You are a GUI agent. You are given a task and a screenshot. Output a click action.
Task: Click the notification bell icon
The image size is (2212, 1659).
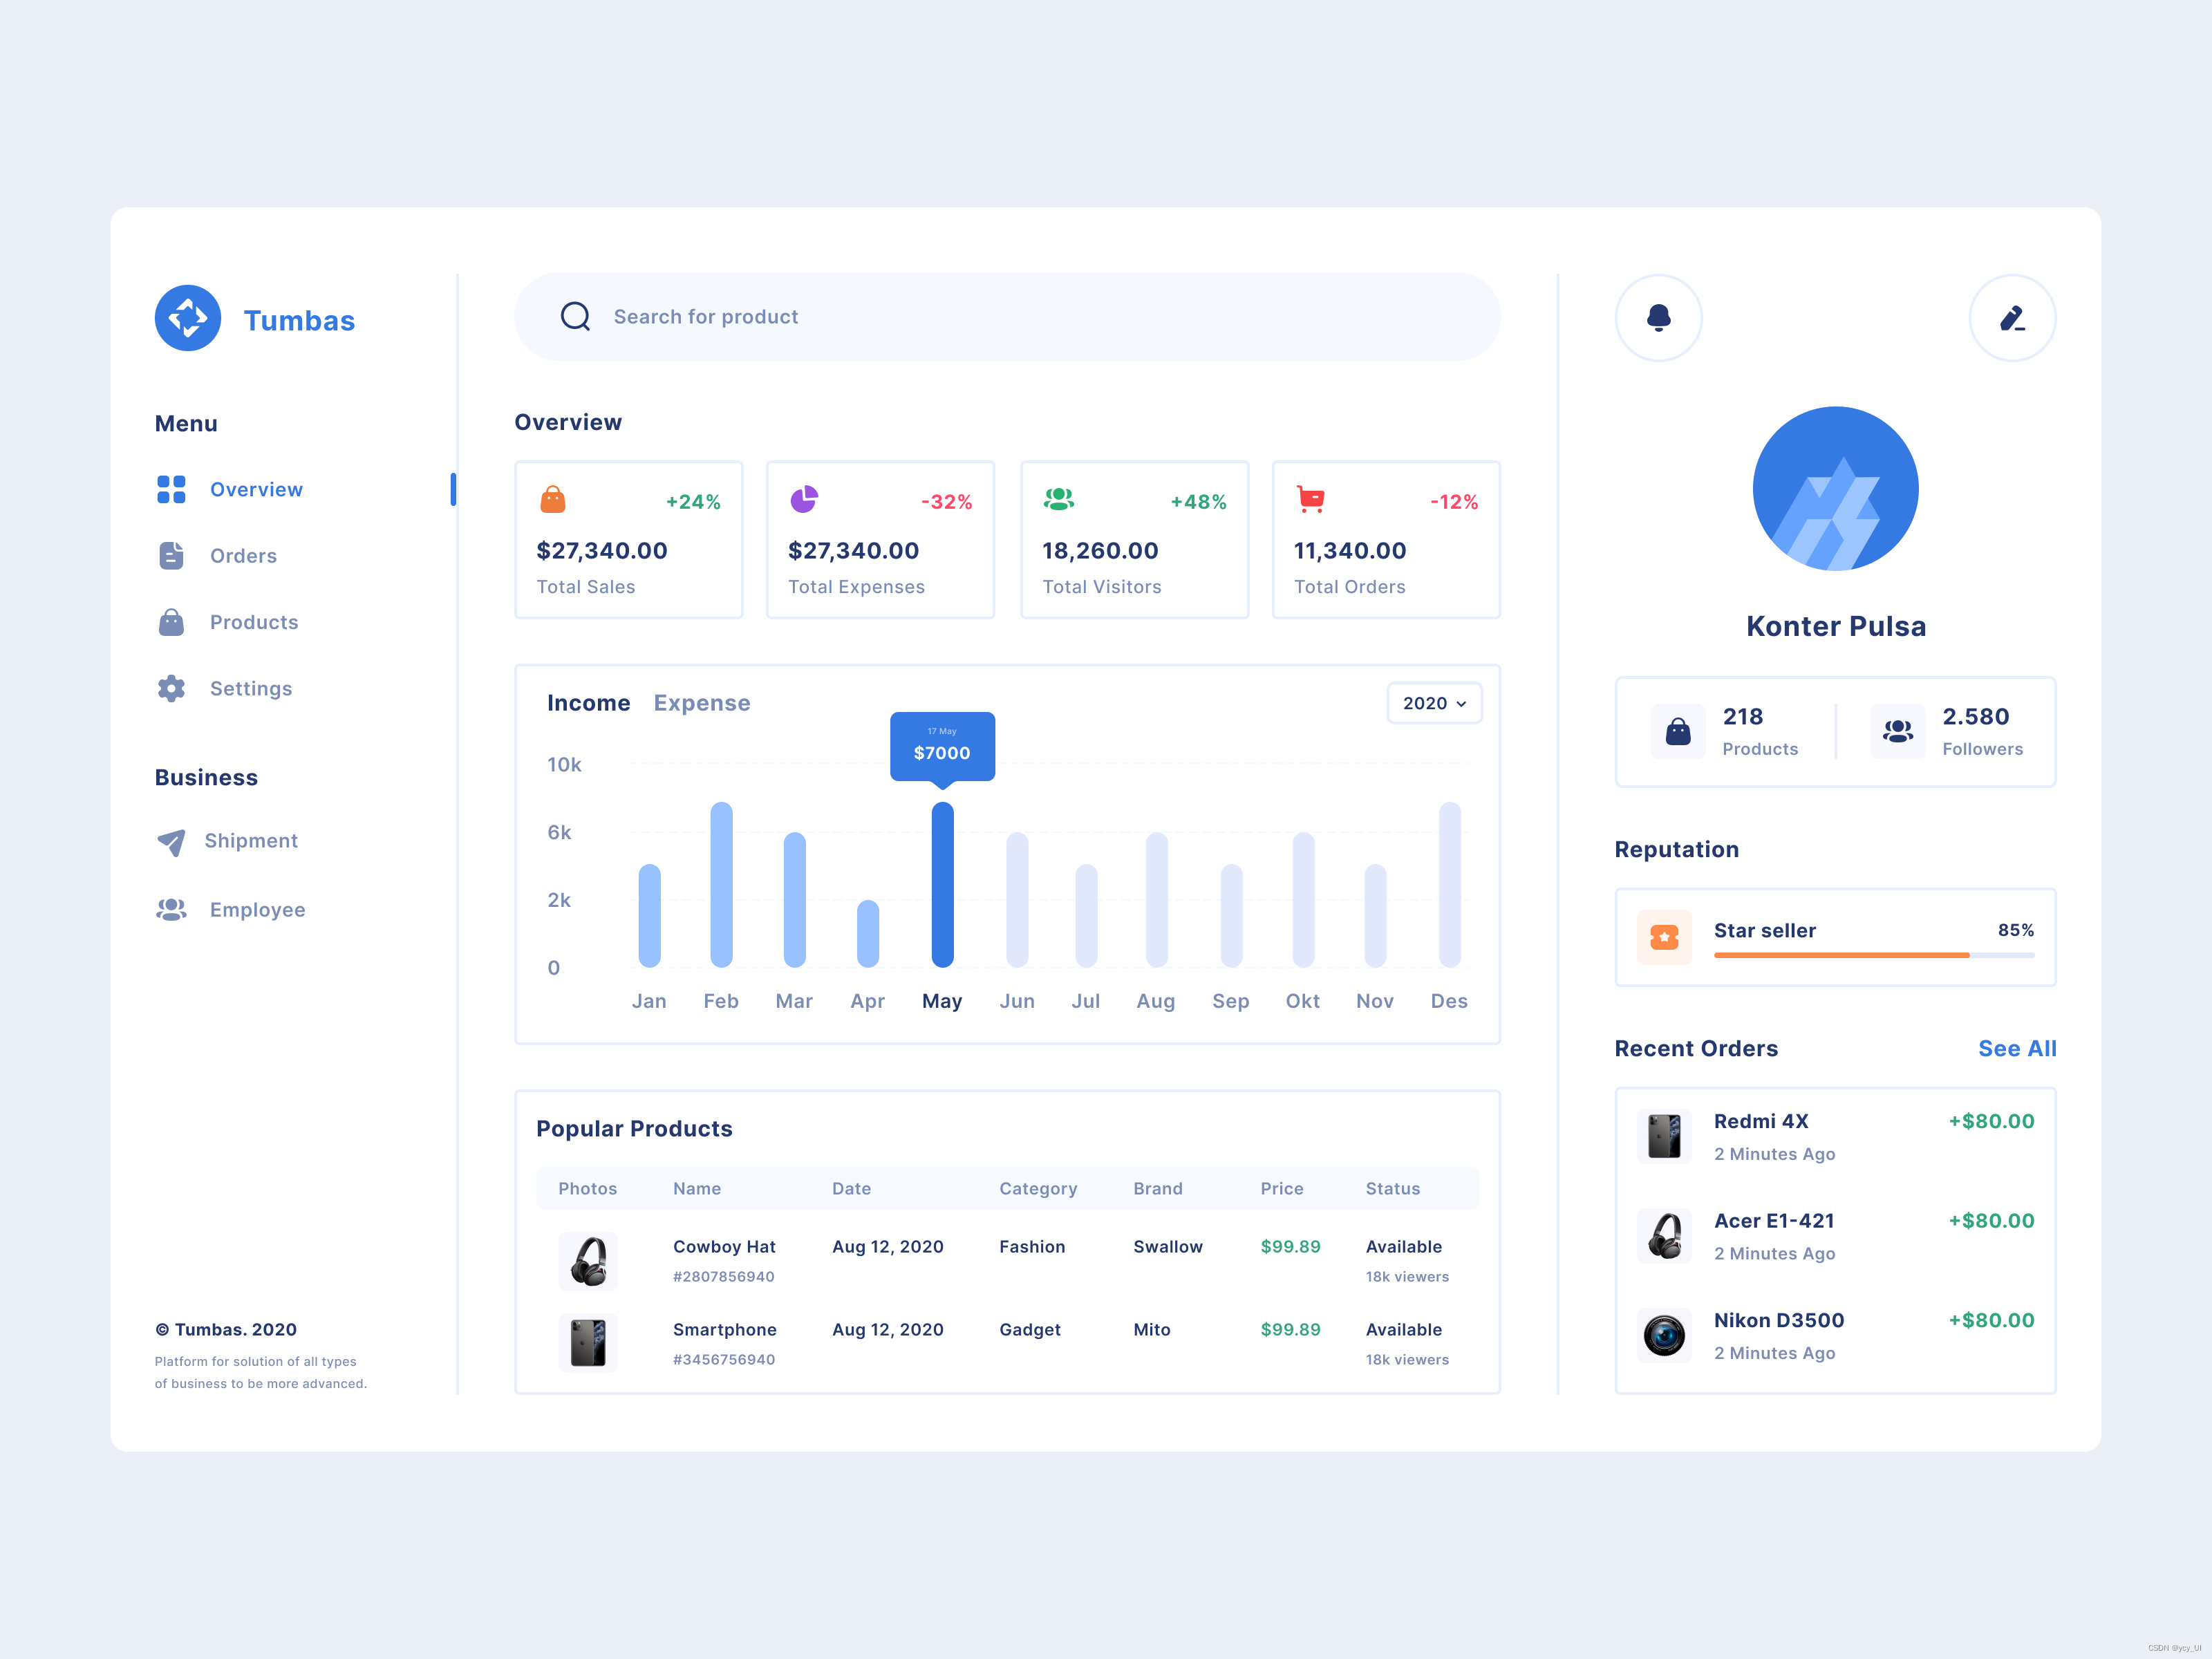[1658, 318]
